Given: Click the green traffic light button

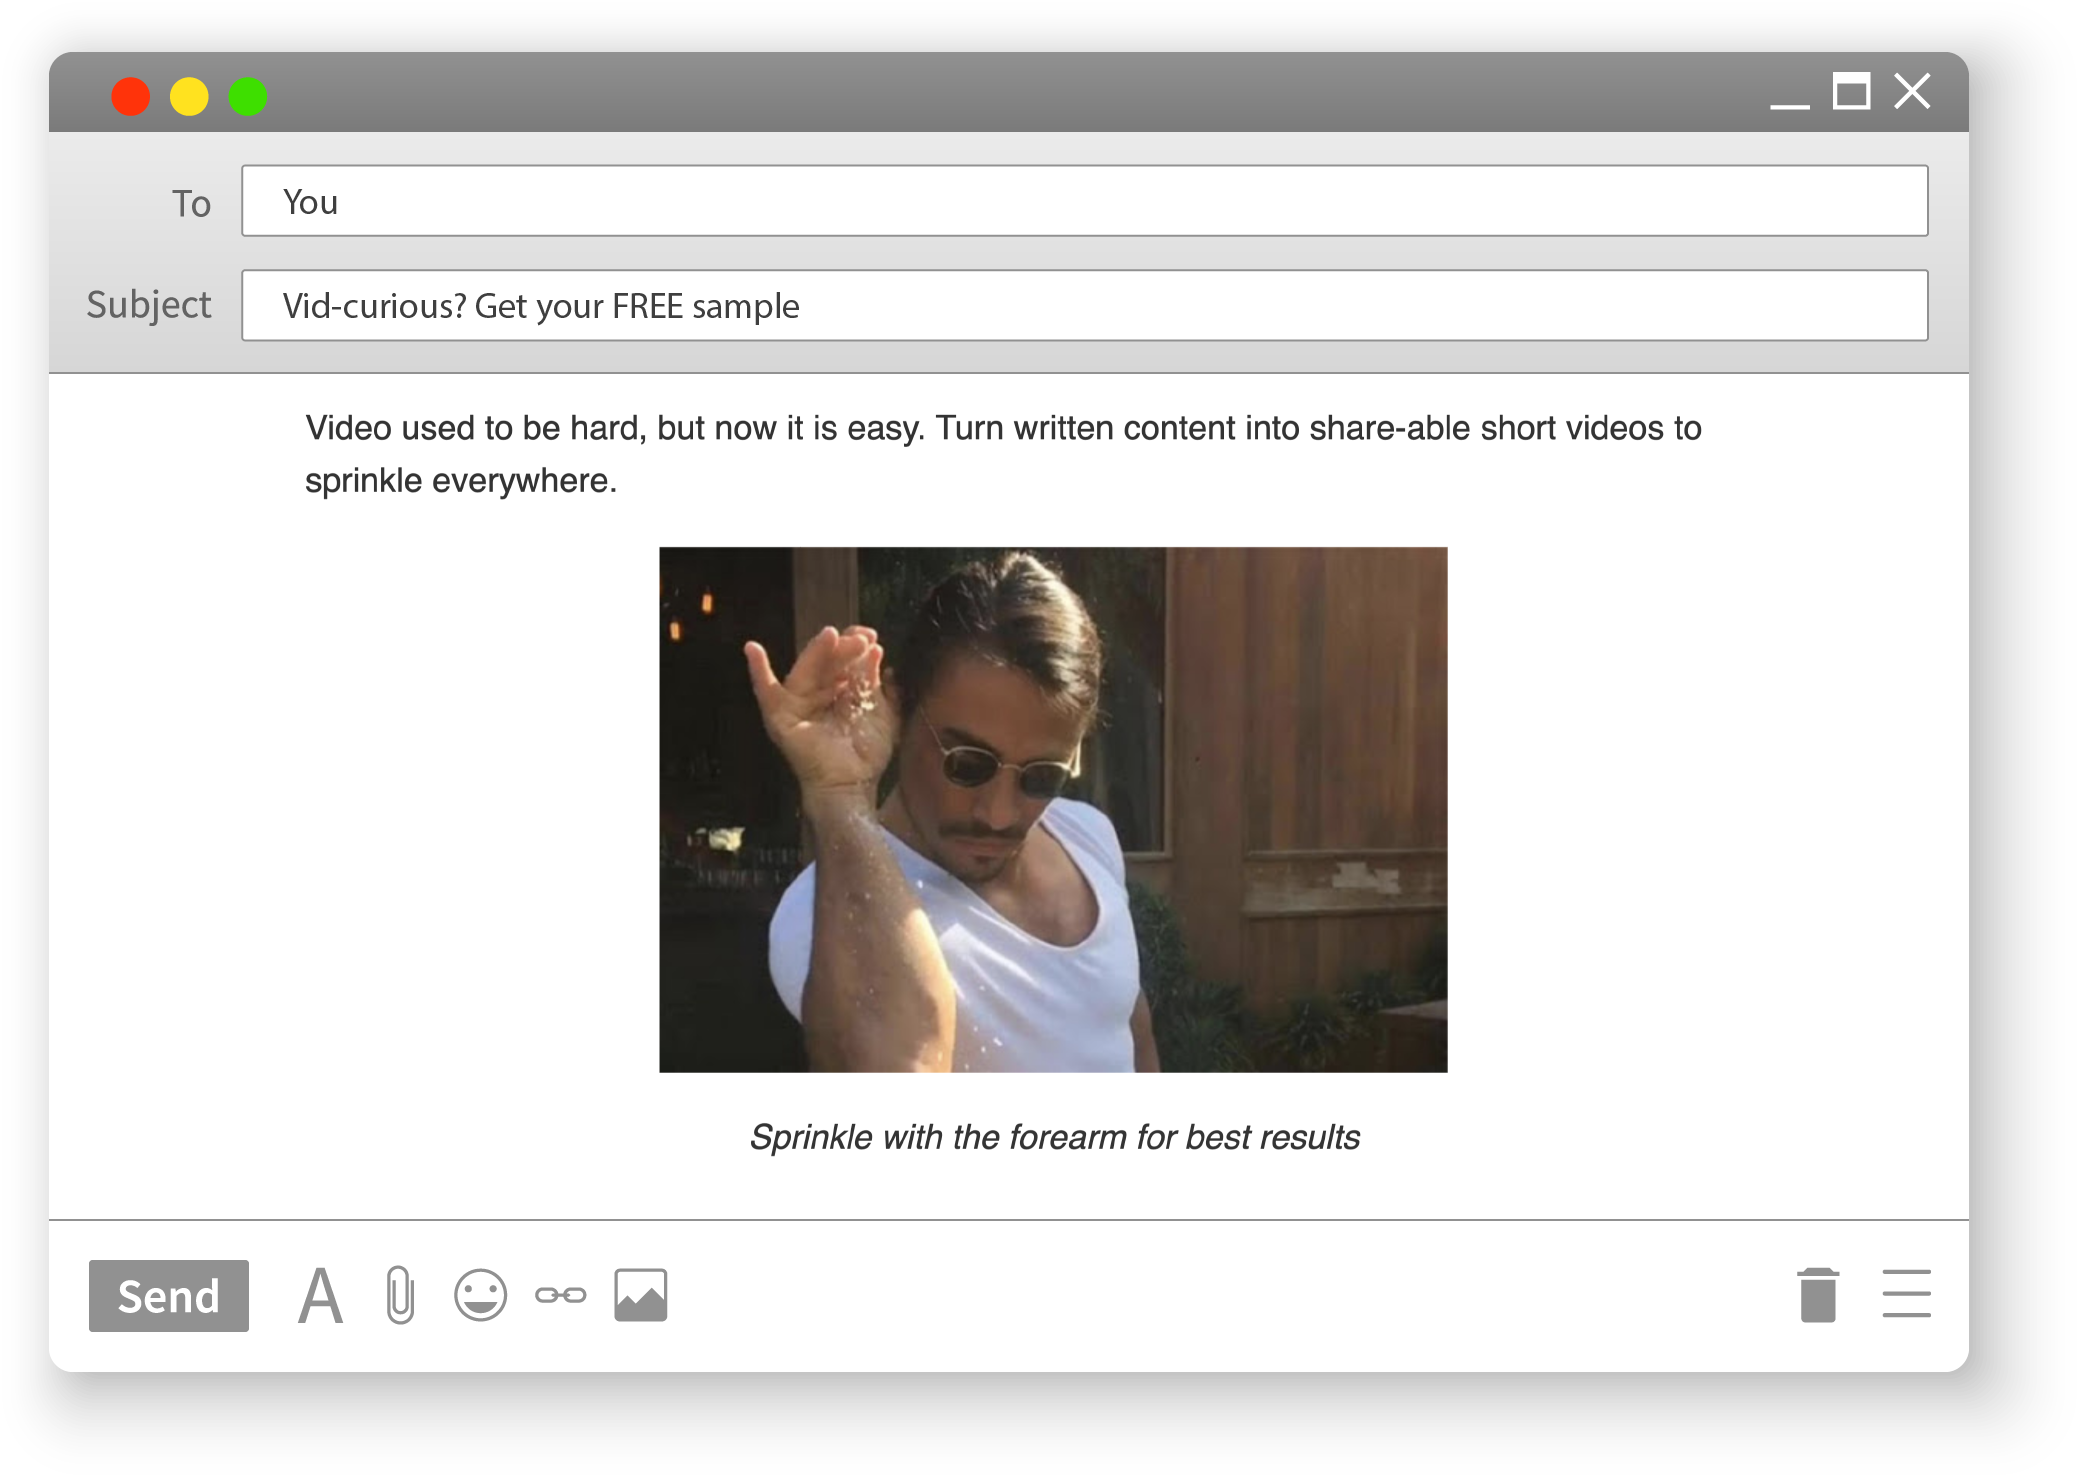Looking at the screenshot, I should pos(248,97).
